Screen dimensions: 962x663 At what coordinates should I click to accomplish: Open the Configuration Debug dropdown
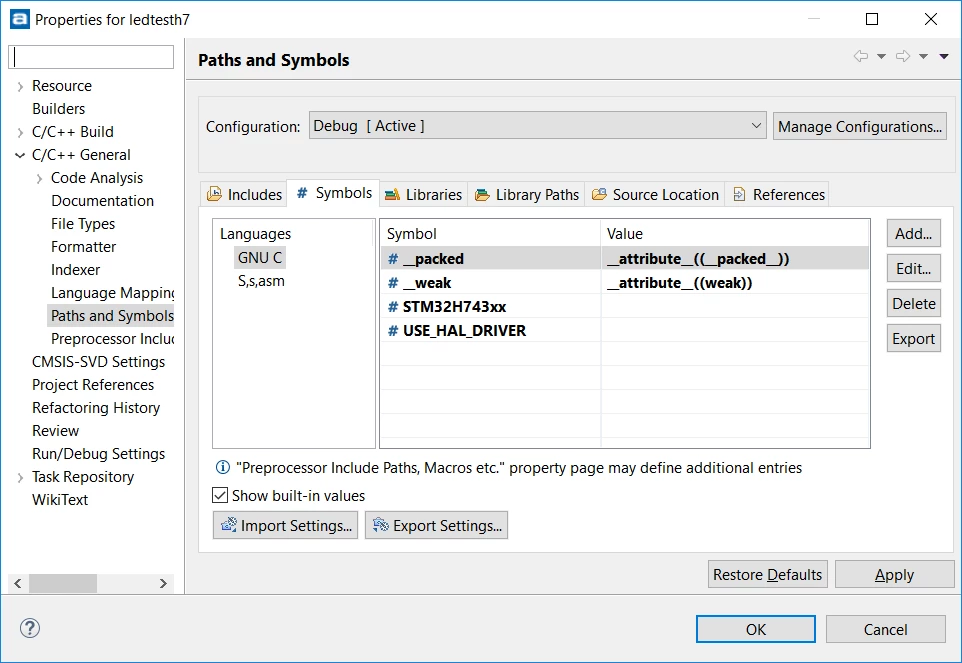pos(537,126)
